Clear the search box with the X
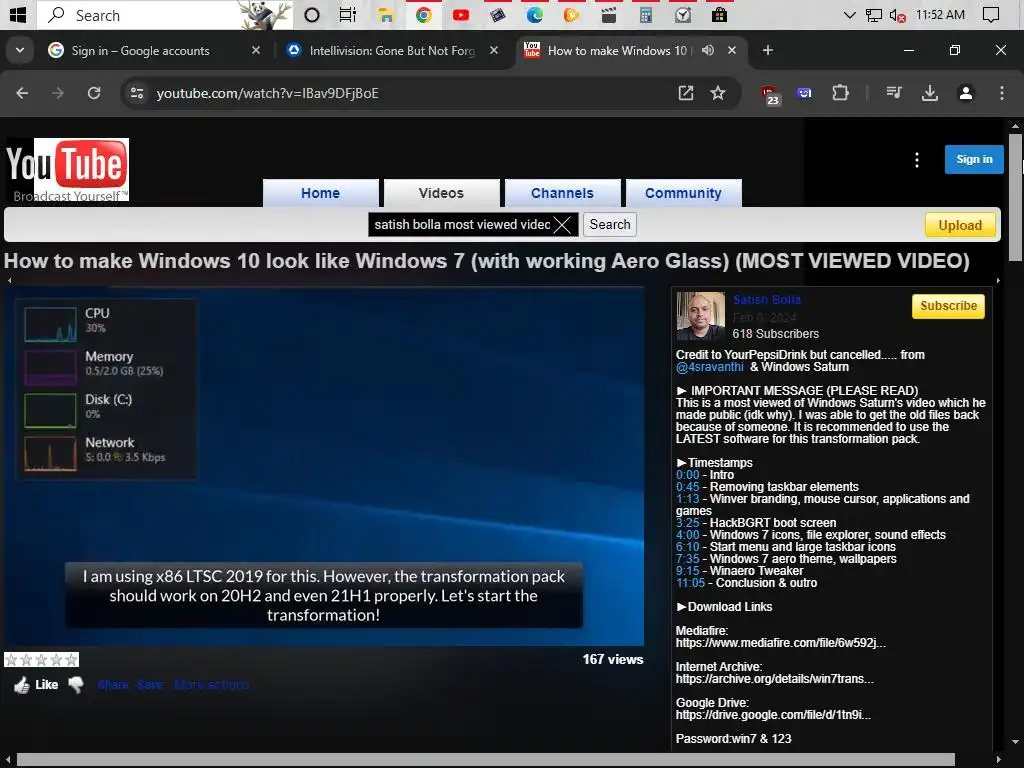1024x768 pixels. point(562,225)
